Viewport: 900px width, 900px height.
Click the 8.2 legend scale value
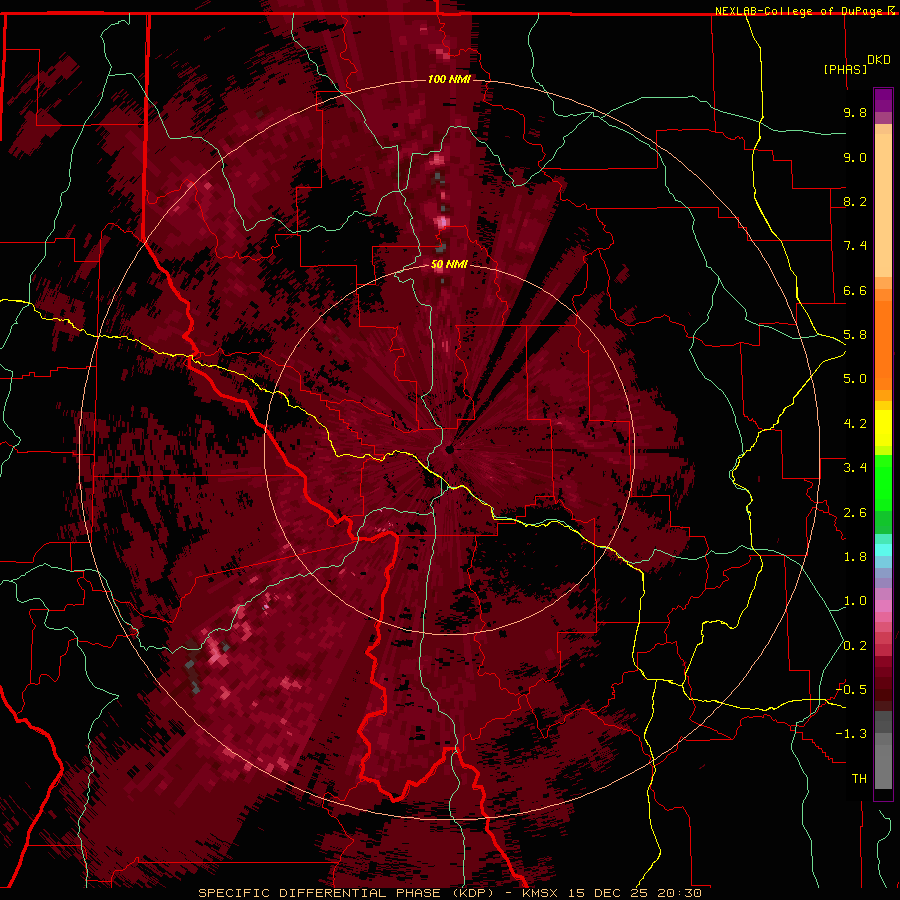(x=855, y=201)
